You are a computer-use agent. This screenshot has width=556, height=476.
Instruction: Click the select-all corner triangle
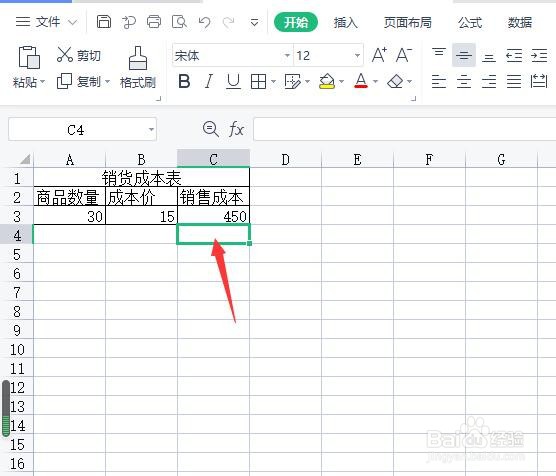click(25, 159)
